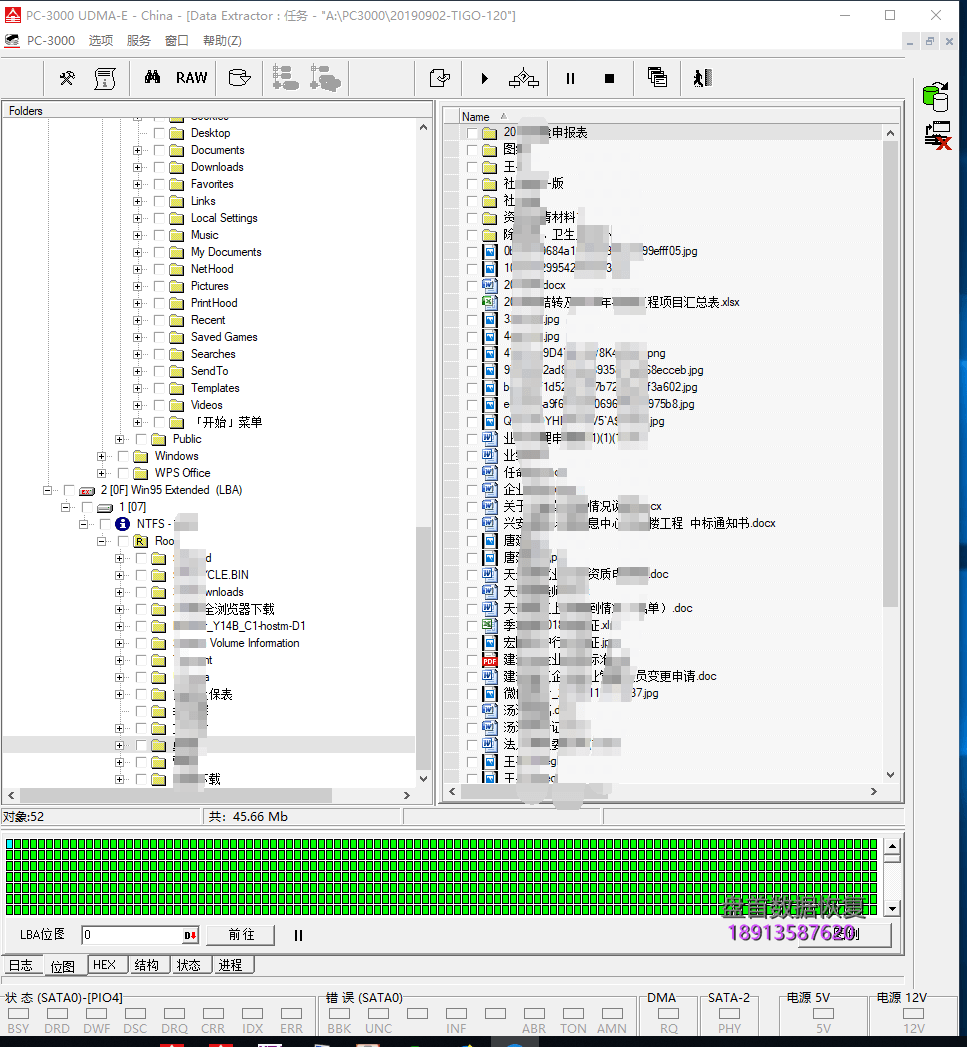Click the pause icon beside the 前往 button
967x1047 pixels.
(x=299, y=936)
